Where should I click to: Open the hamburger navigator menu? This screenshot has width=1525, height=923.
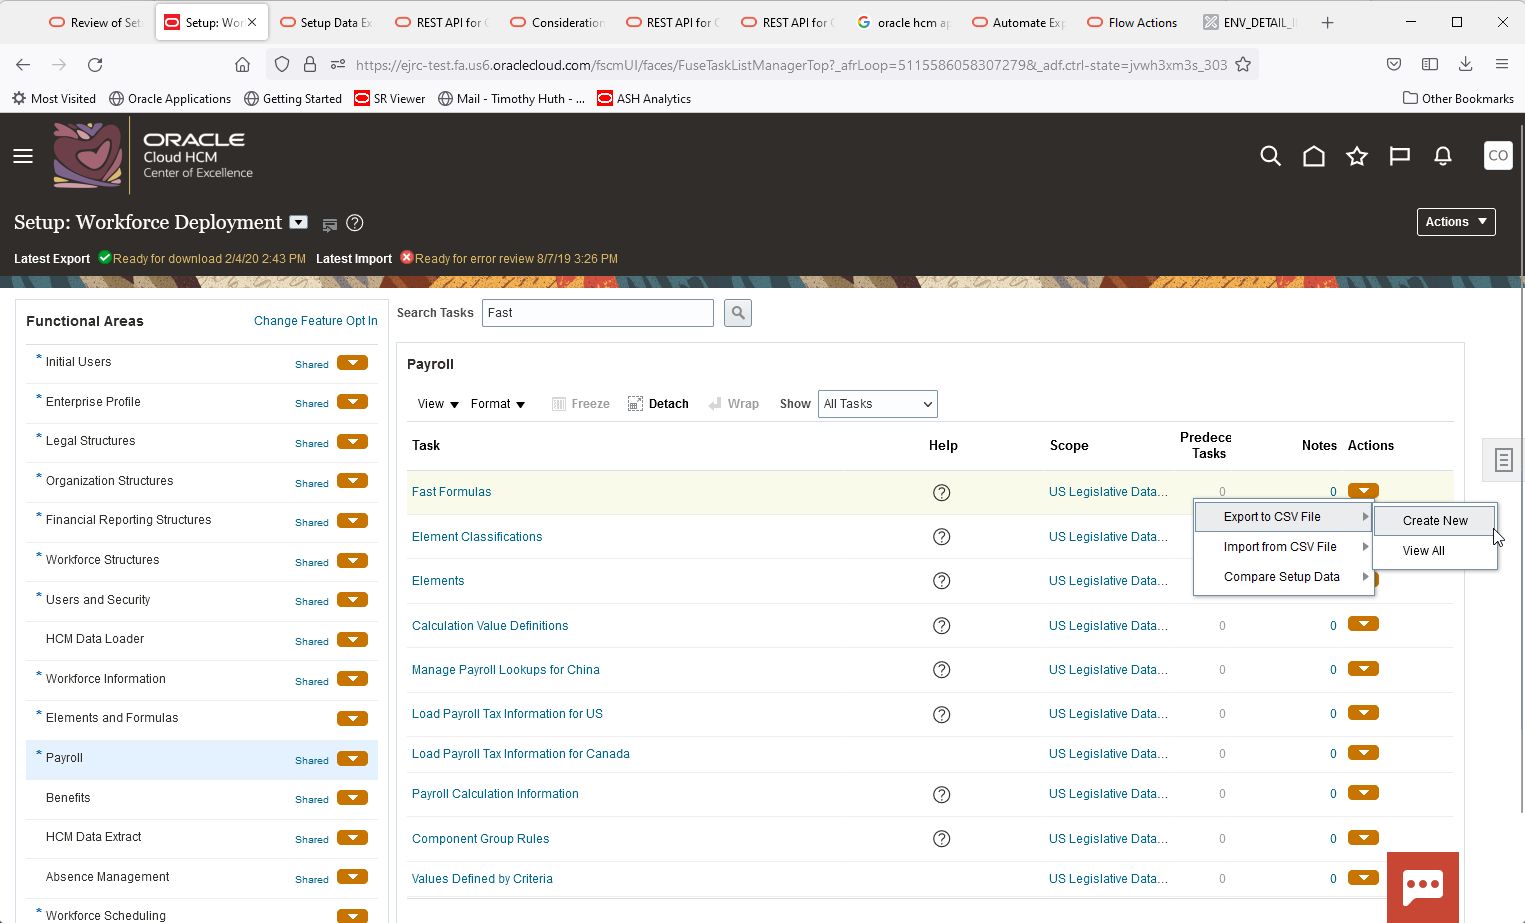click(x=23, y=156)
